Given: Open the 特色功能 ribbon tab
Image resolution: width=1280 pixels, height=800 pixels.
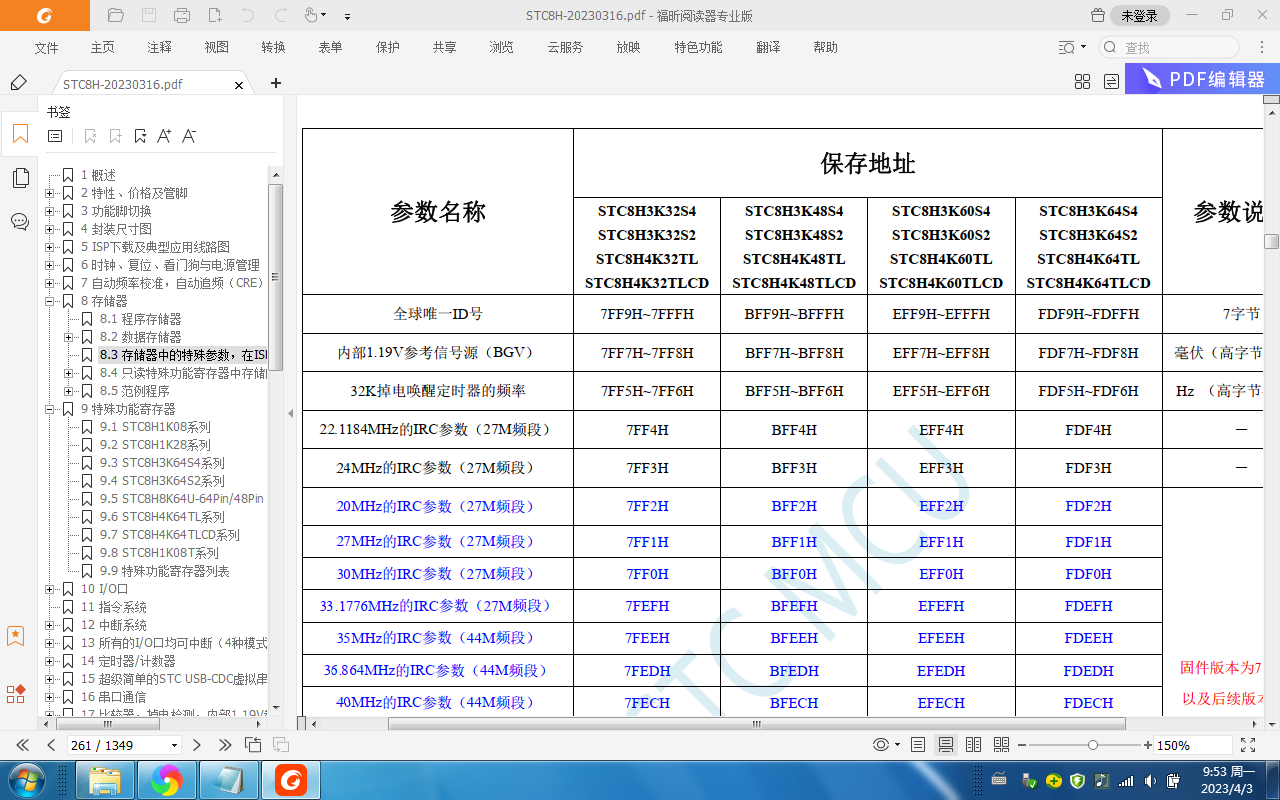Looking at the screenshot, I should tap(698, 47).
